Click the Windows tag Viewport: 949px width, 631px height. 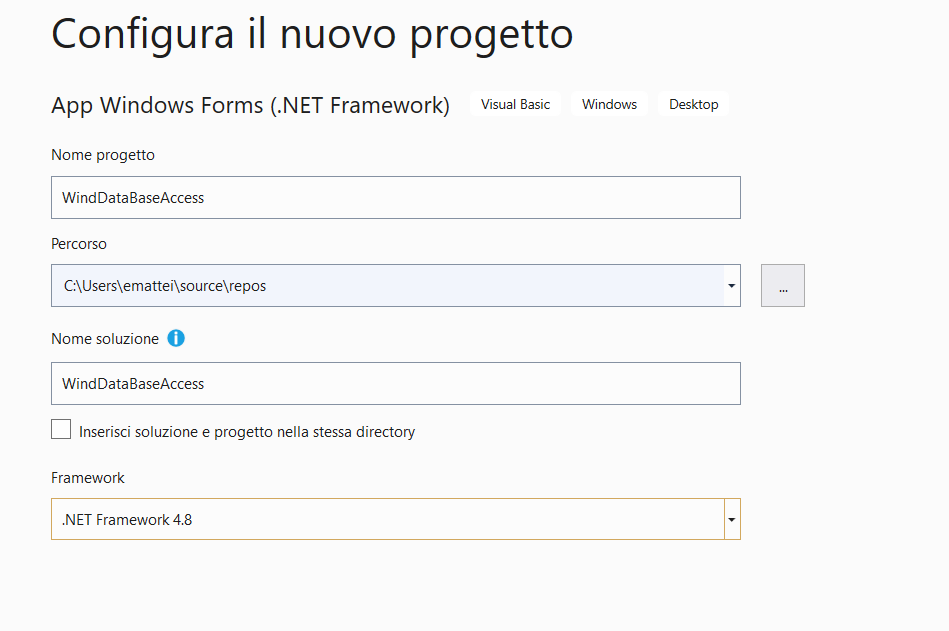pos(609,104)
